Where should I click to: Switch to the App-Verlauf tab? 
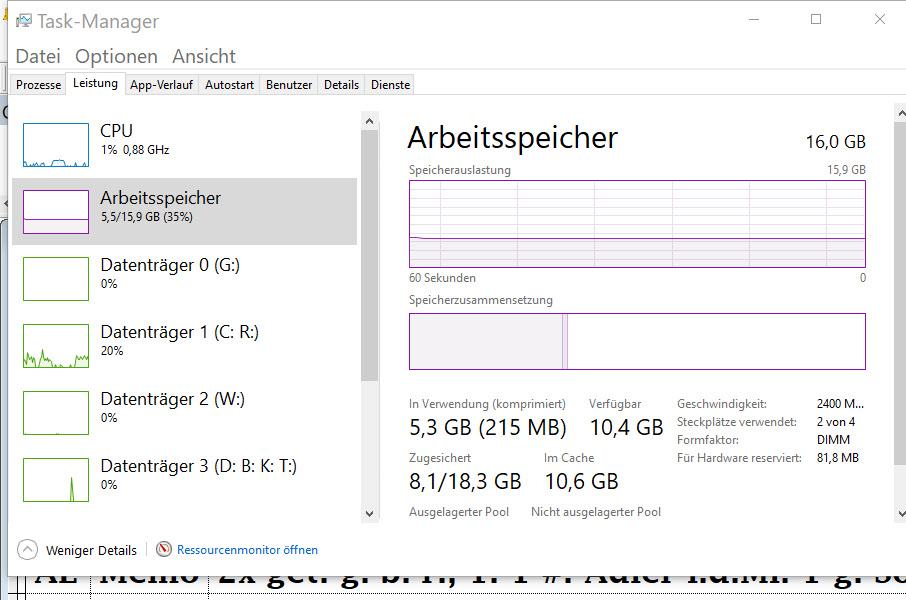(161, 85)
